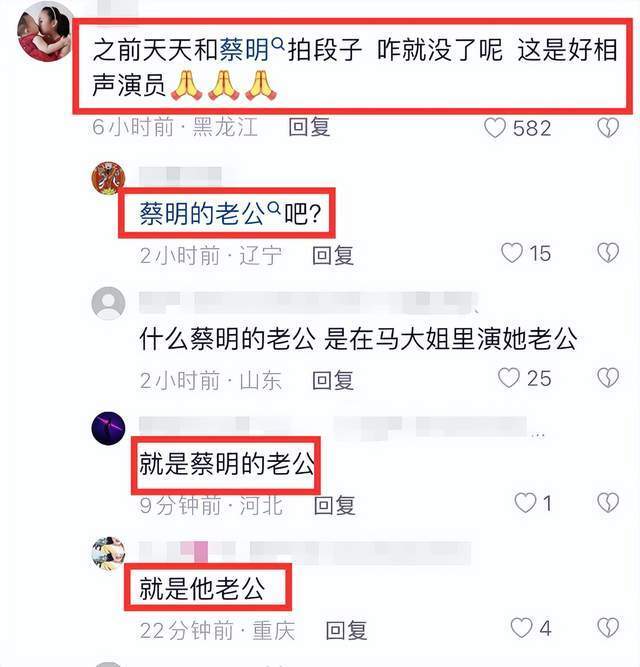Like the 河北 comment with 1 like
Viewport: 640px width, 667px height.
click(525, 503)
